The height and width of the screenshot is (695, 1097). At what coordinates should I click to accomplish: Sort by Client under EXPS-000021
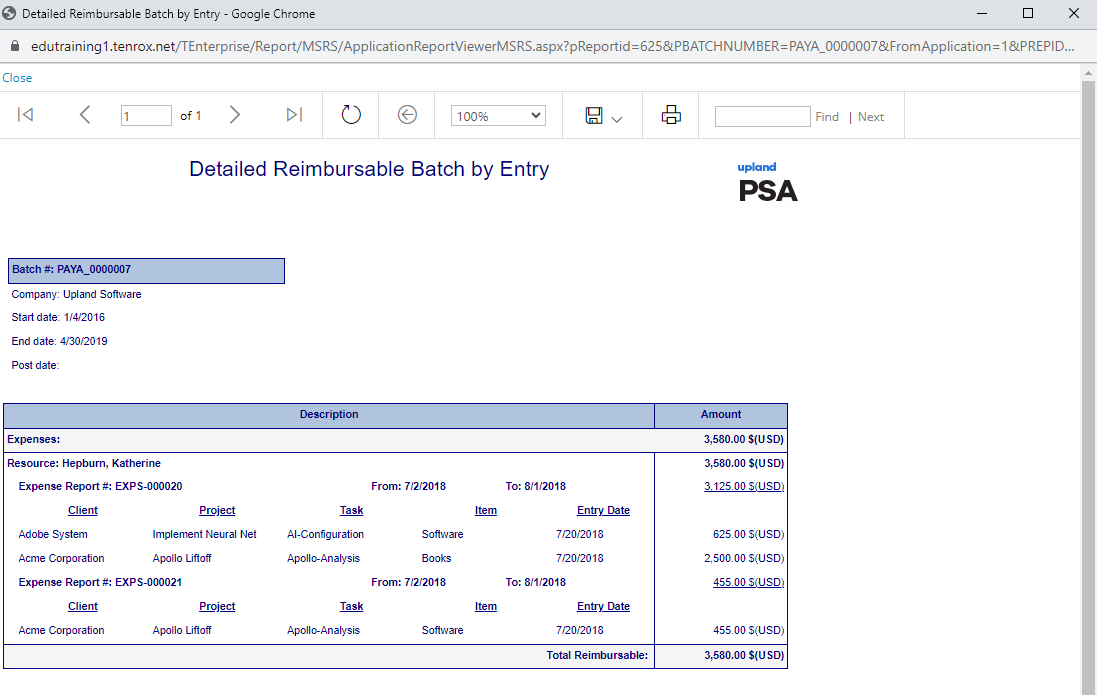coord(83,606)
